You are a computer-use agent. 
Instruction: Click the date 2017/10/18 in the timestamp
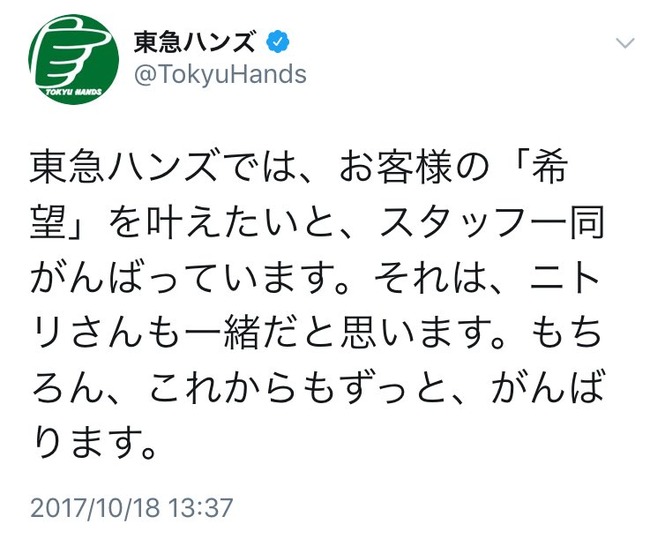click(x=95, y=507)
